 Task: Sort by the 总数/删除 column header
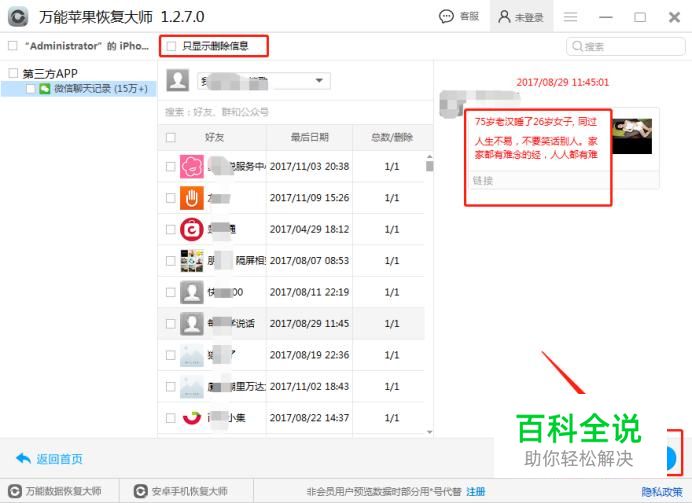392,137
